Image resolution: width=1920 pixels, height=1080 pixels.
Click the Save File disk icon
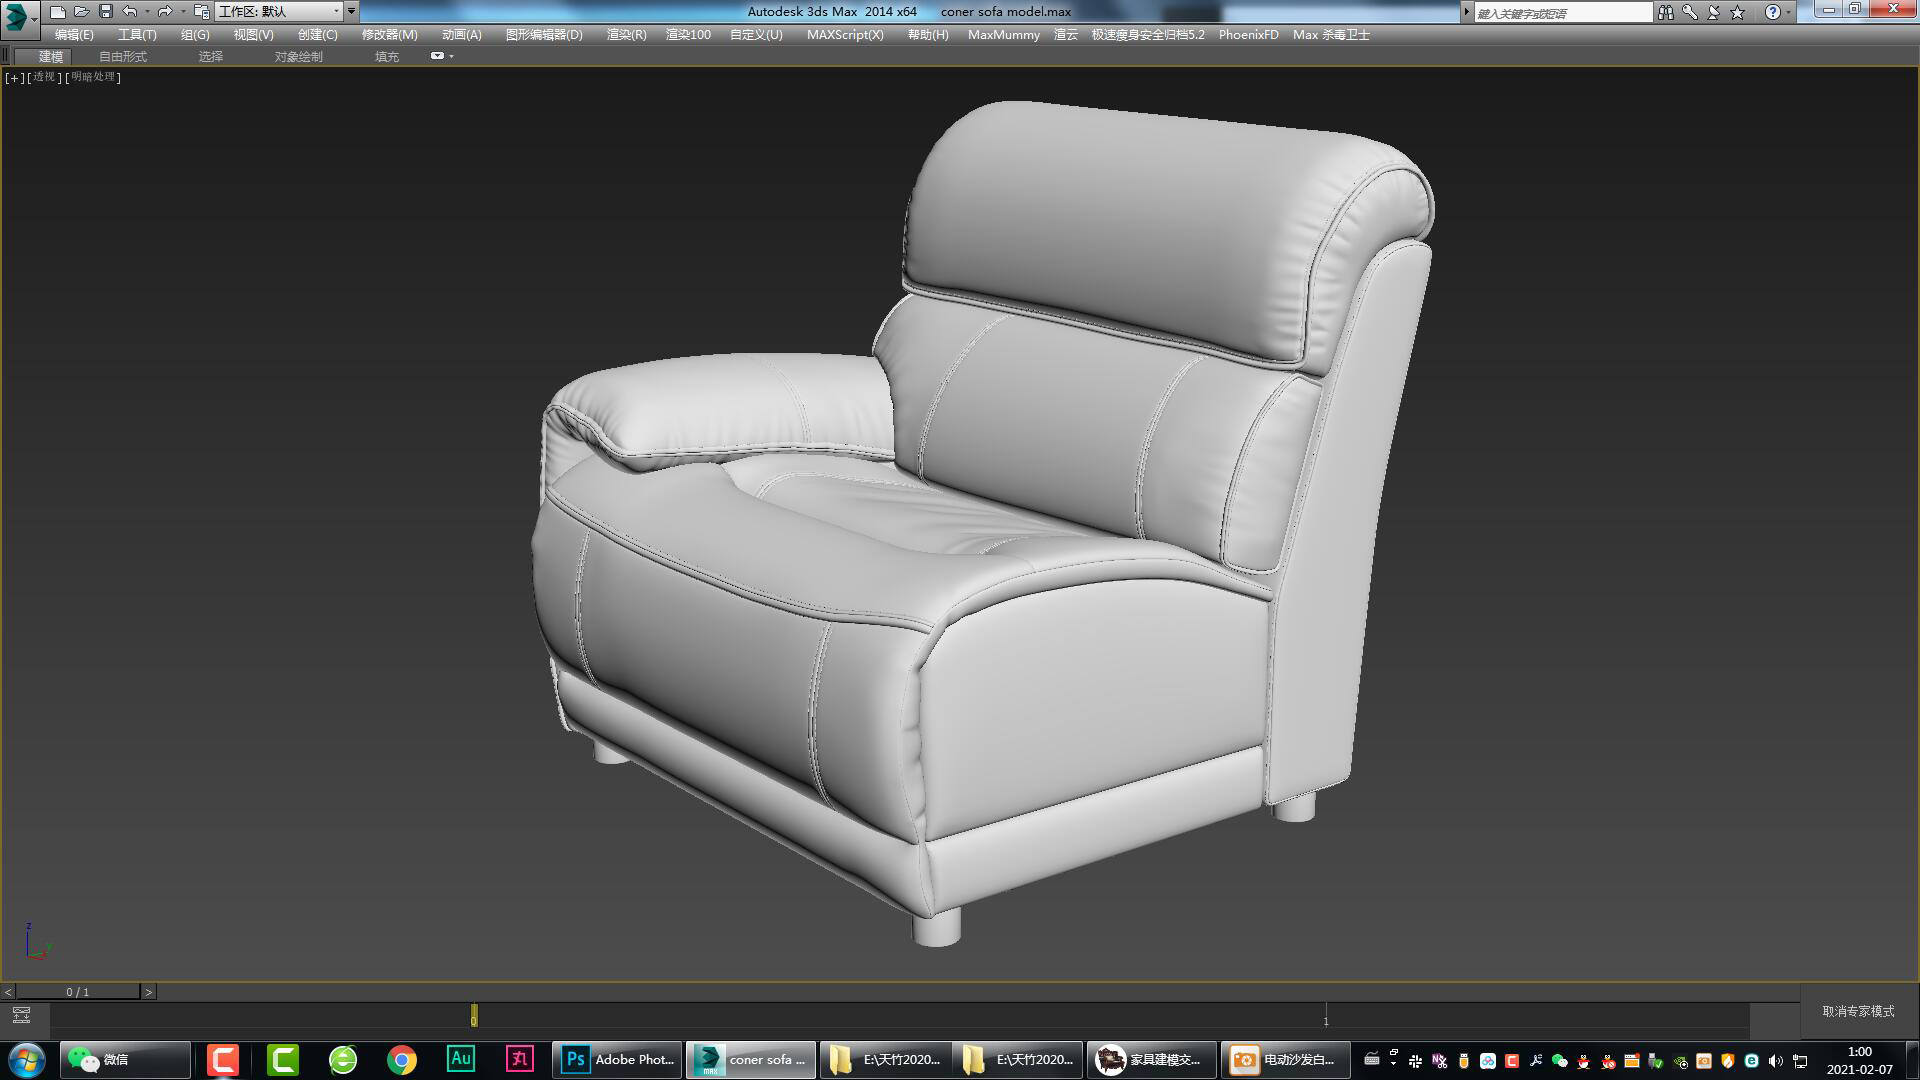pyautogui.click(x=104, y=11)
